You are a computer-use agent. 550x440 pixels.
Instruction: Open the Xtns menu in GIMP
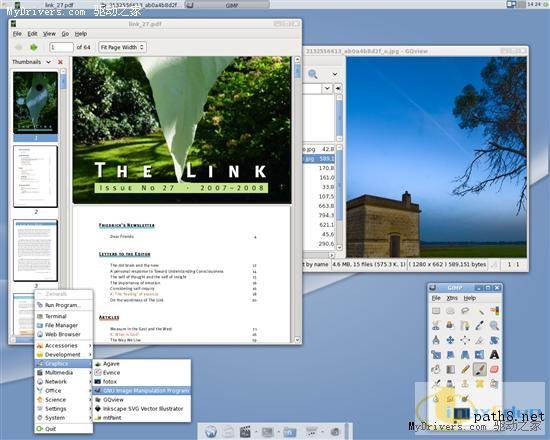coord(452,298)
